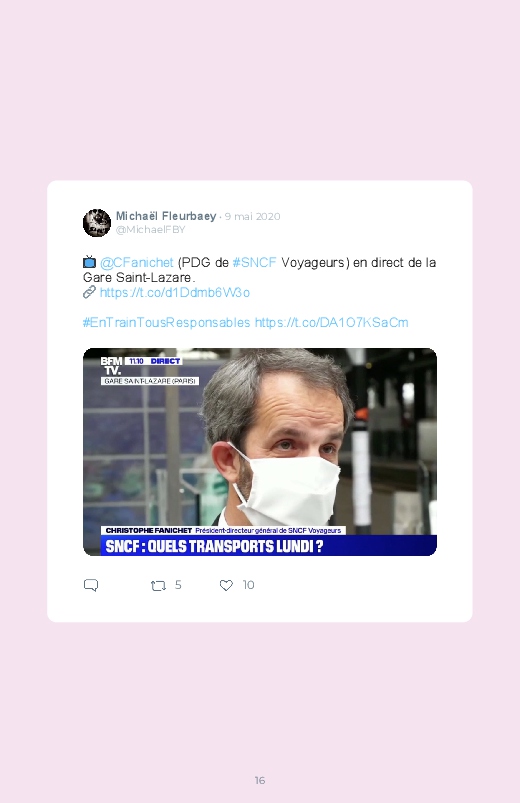Click the chain link icon
This screenshot has height=803, width=520.
pyautogui.click(x=90, y=292)
